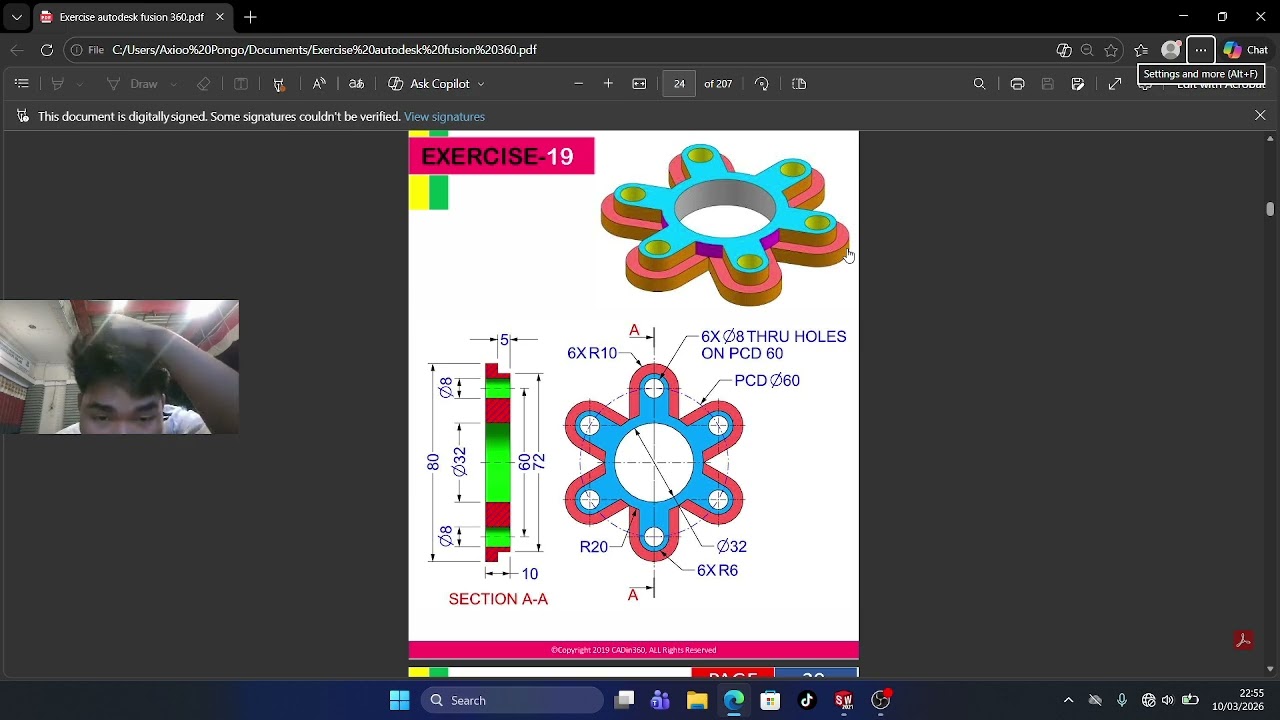
Task: Add this page to favorites star
Action: 1111,50
